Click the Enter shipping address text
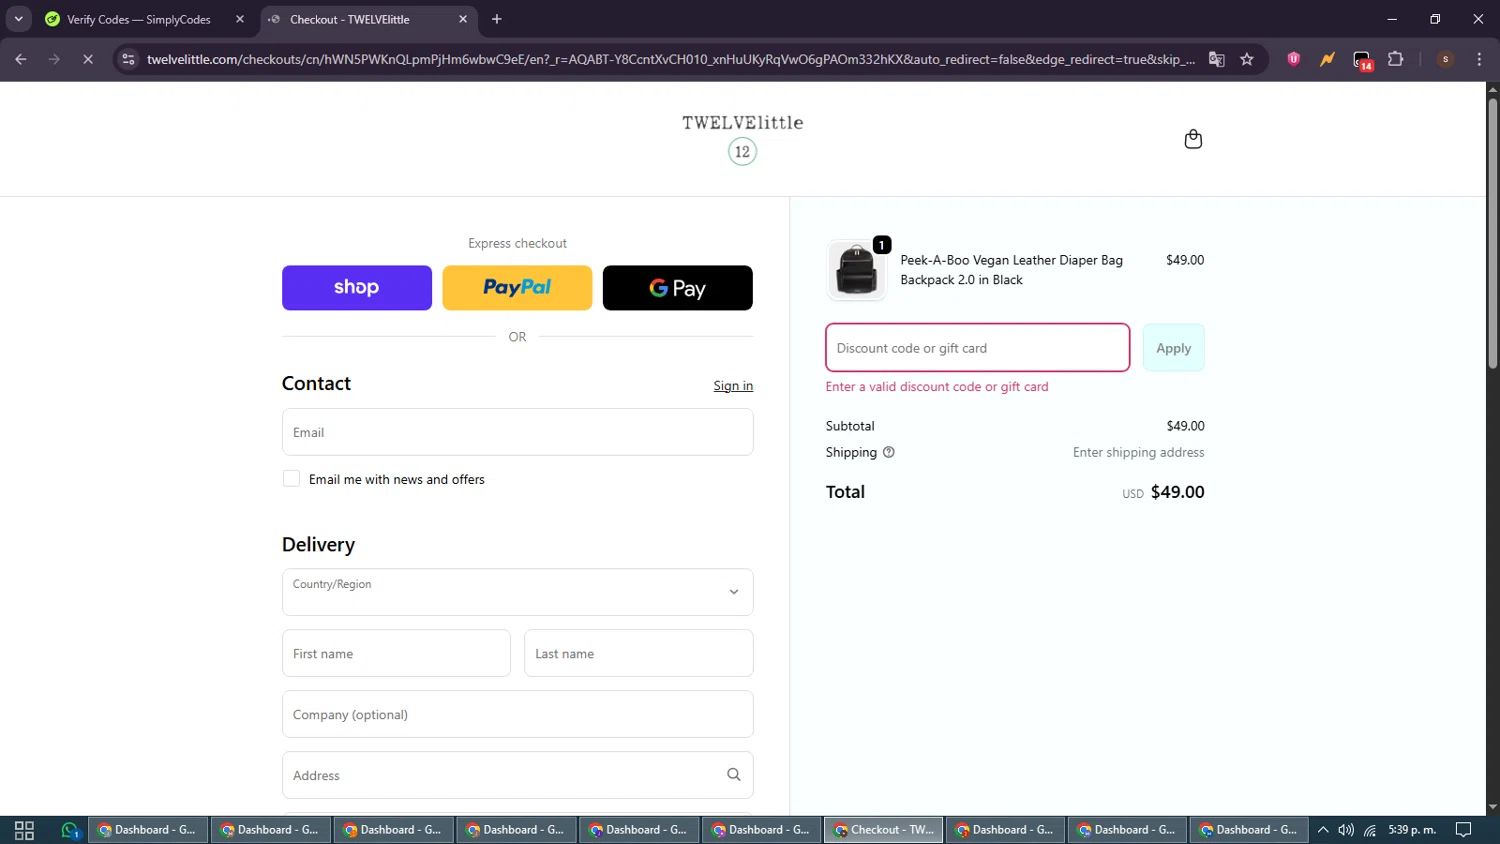Image resolution: width=1500 pixels, height=844 pixels. click(x=1138, y=452)
